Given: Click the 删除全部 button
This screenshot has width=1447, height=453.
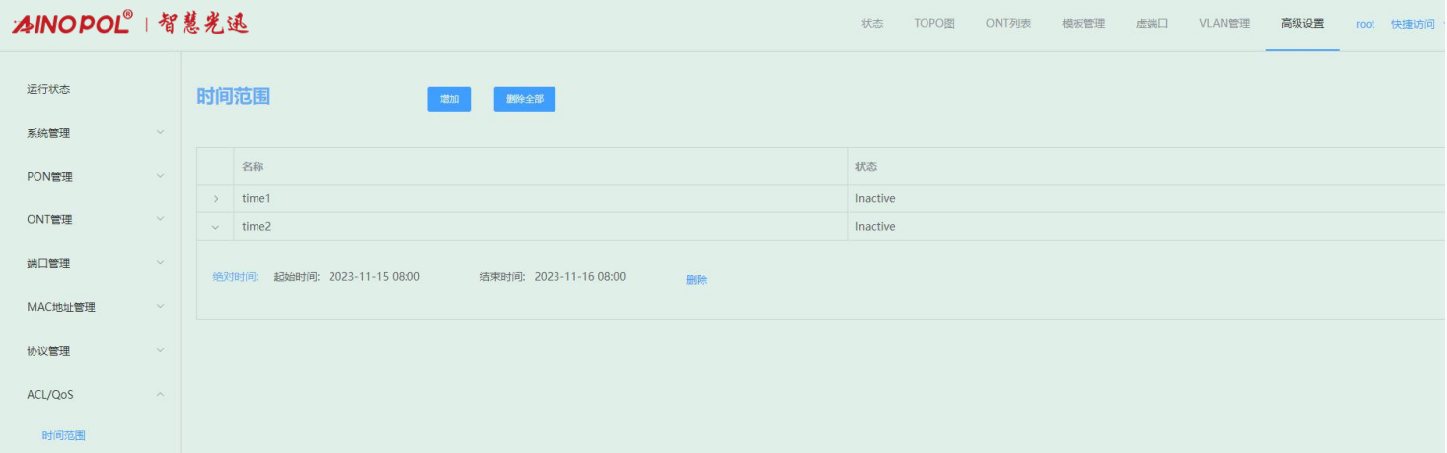Looking at the screenshot, I should tap(524, 99).
